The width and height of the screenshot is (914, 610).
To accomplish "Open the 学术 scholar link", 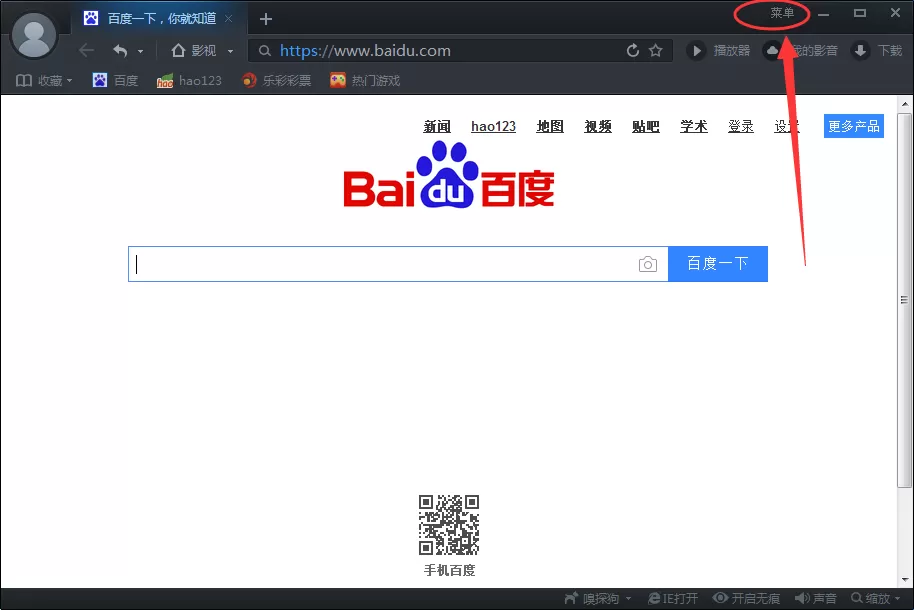I will [694, 126].
